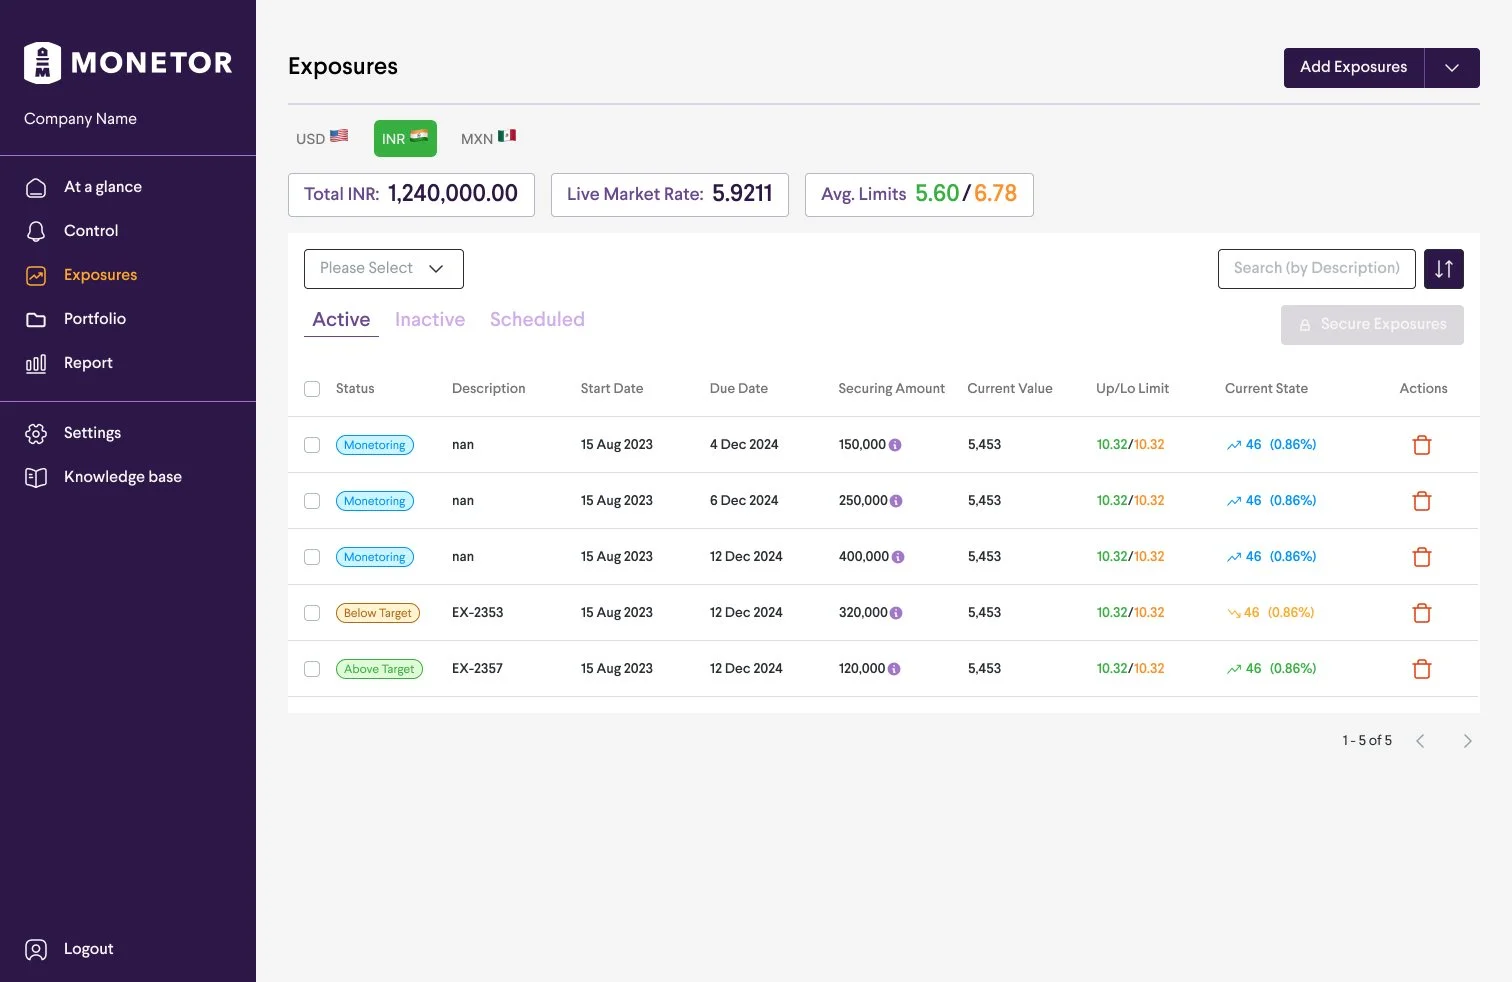1512x982 pixels.
Task: Click the Control bell icon in sidebar
Action: coord(36,231)
